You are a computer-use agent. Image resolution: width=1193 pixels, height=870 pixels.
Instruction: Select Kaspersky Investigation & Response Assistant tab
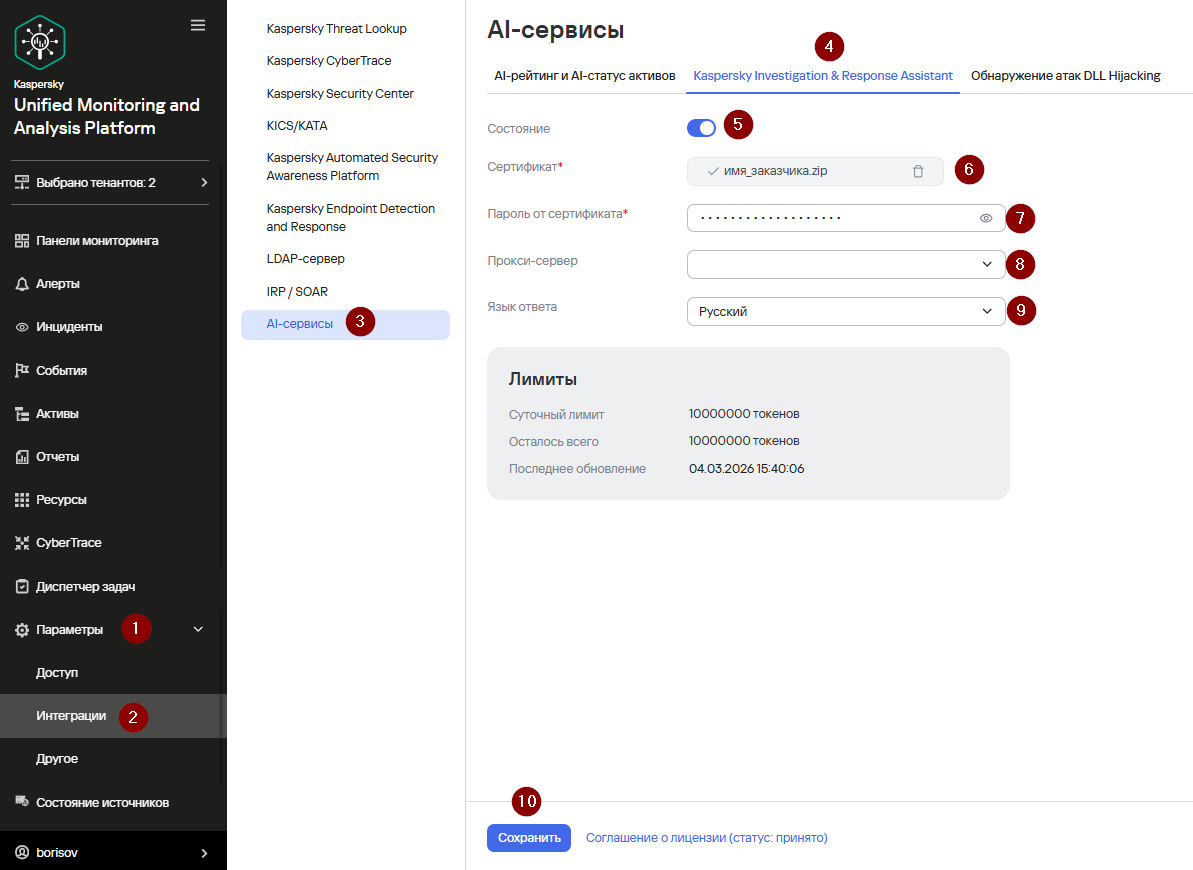(822, 76)
